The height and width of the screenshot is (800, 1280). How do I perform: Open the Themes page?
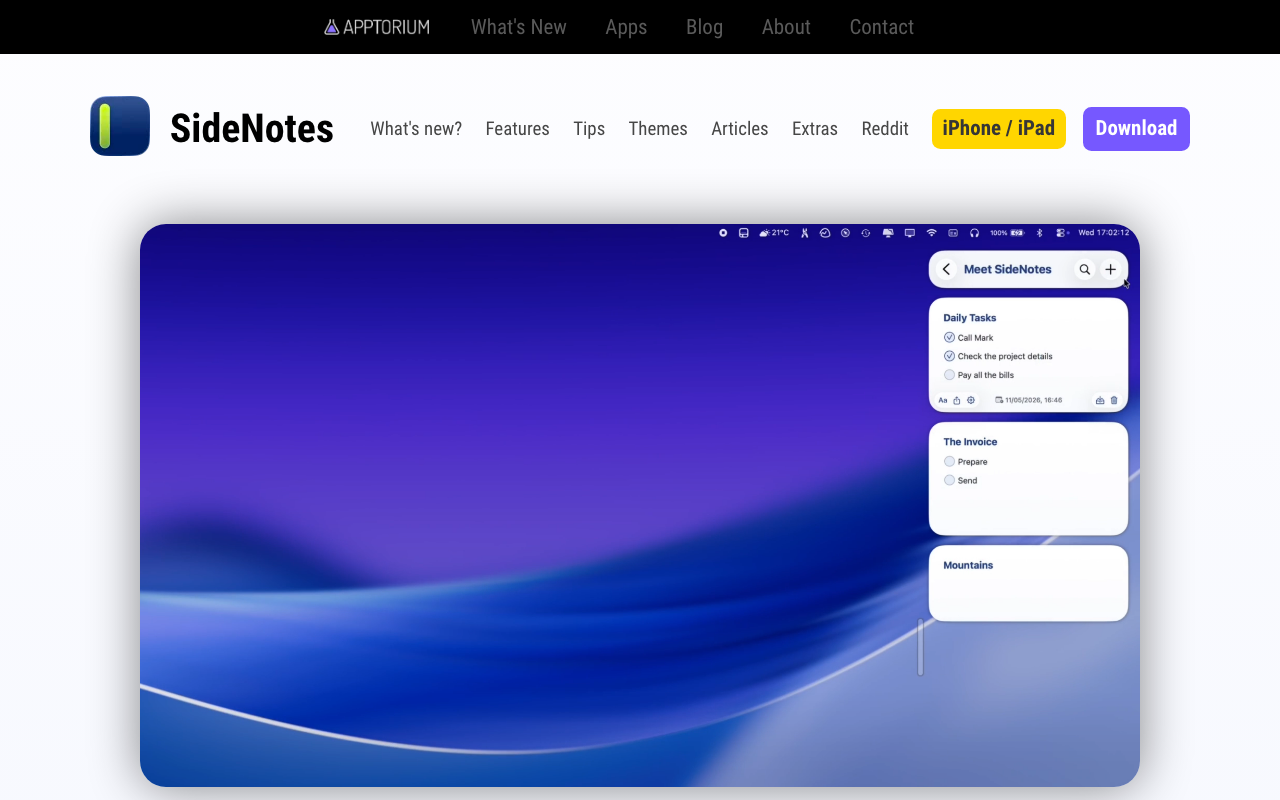[x=658, y=129]
